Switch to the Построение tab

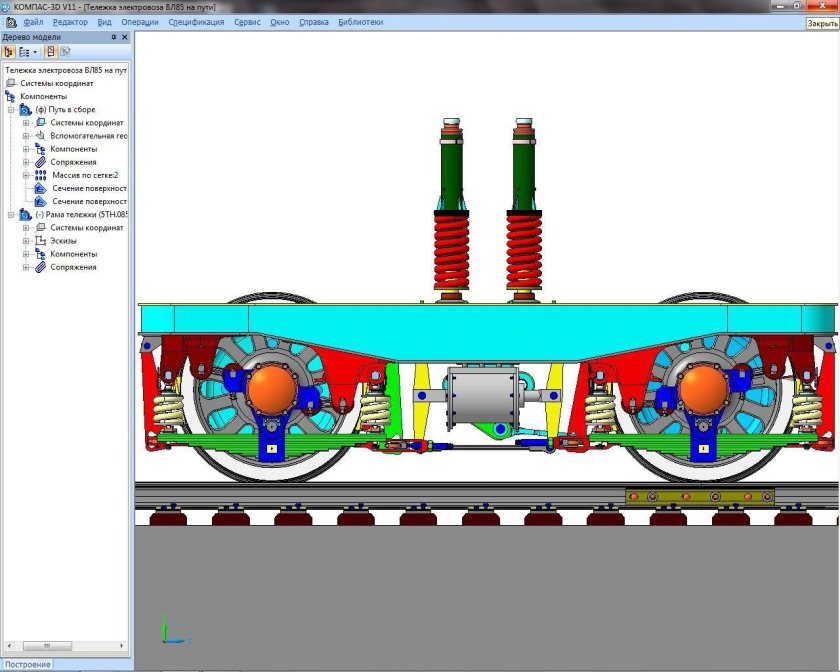pos(26,664)
